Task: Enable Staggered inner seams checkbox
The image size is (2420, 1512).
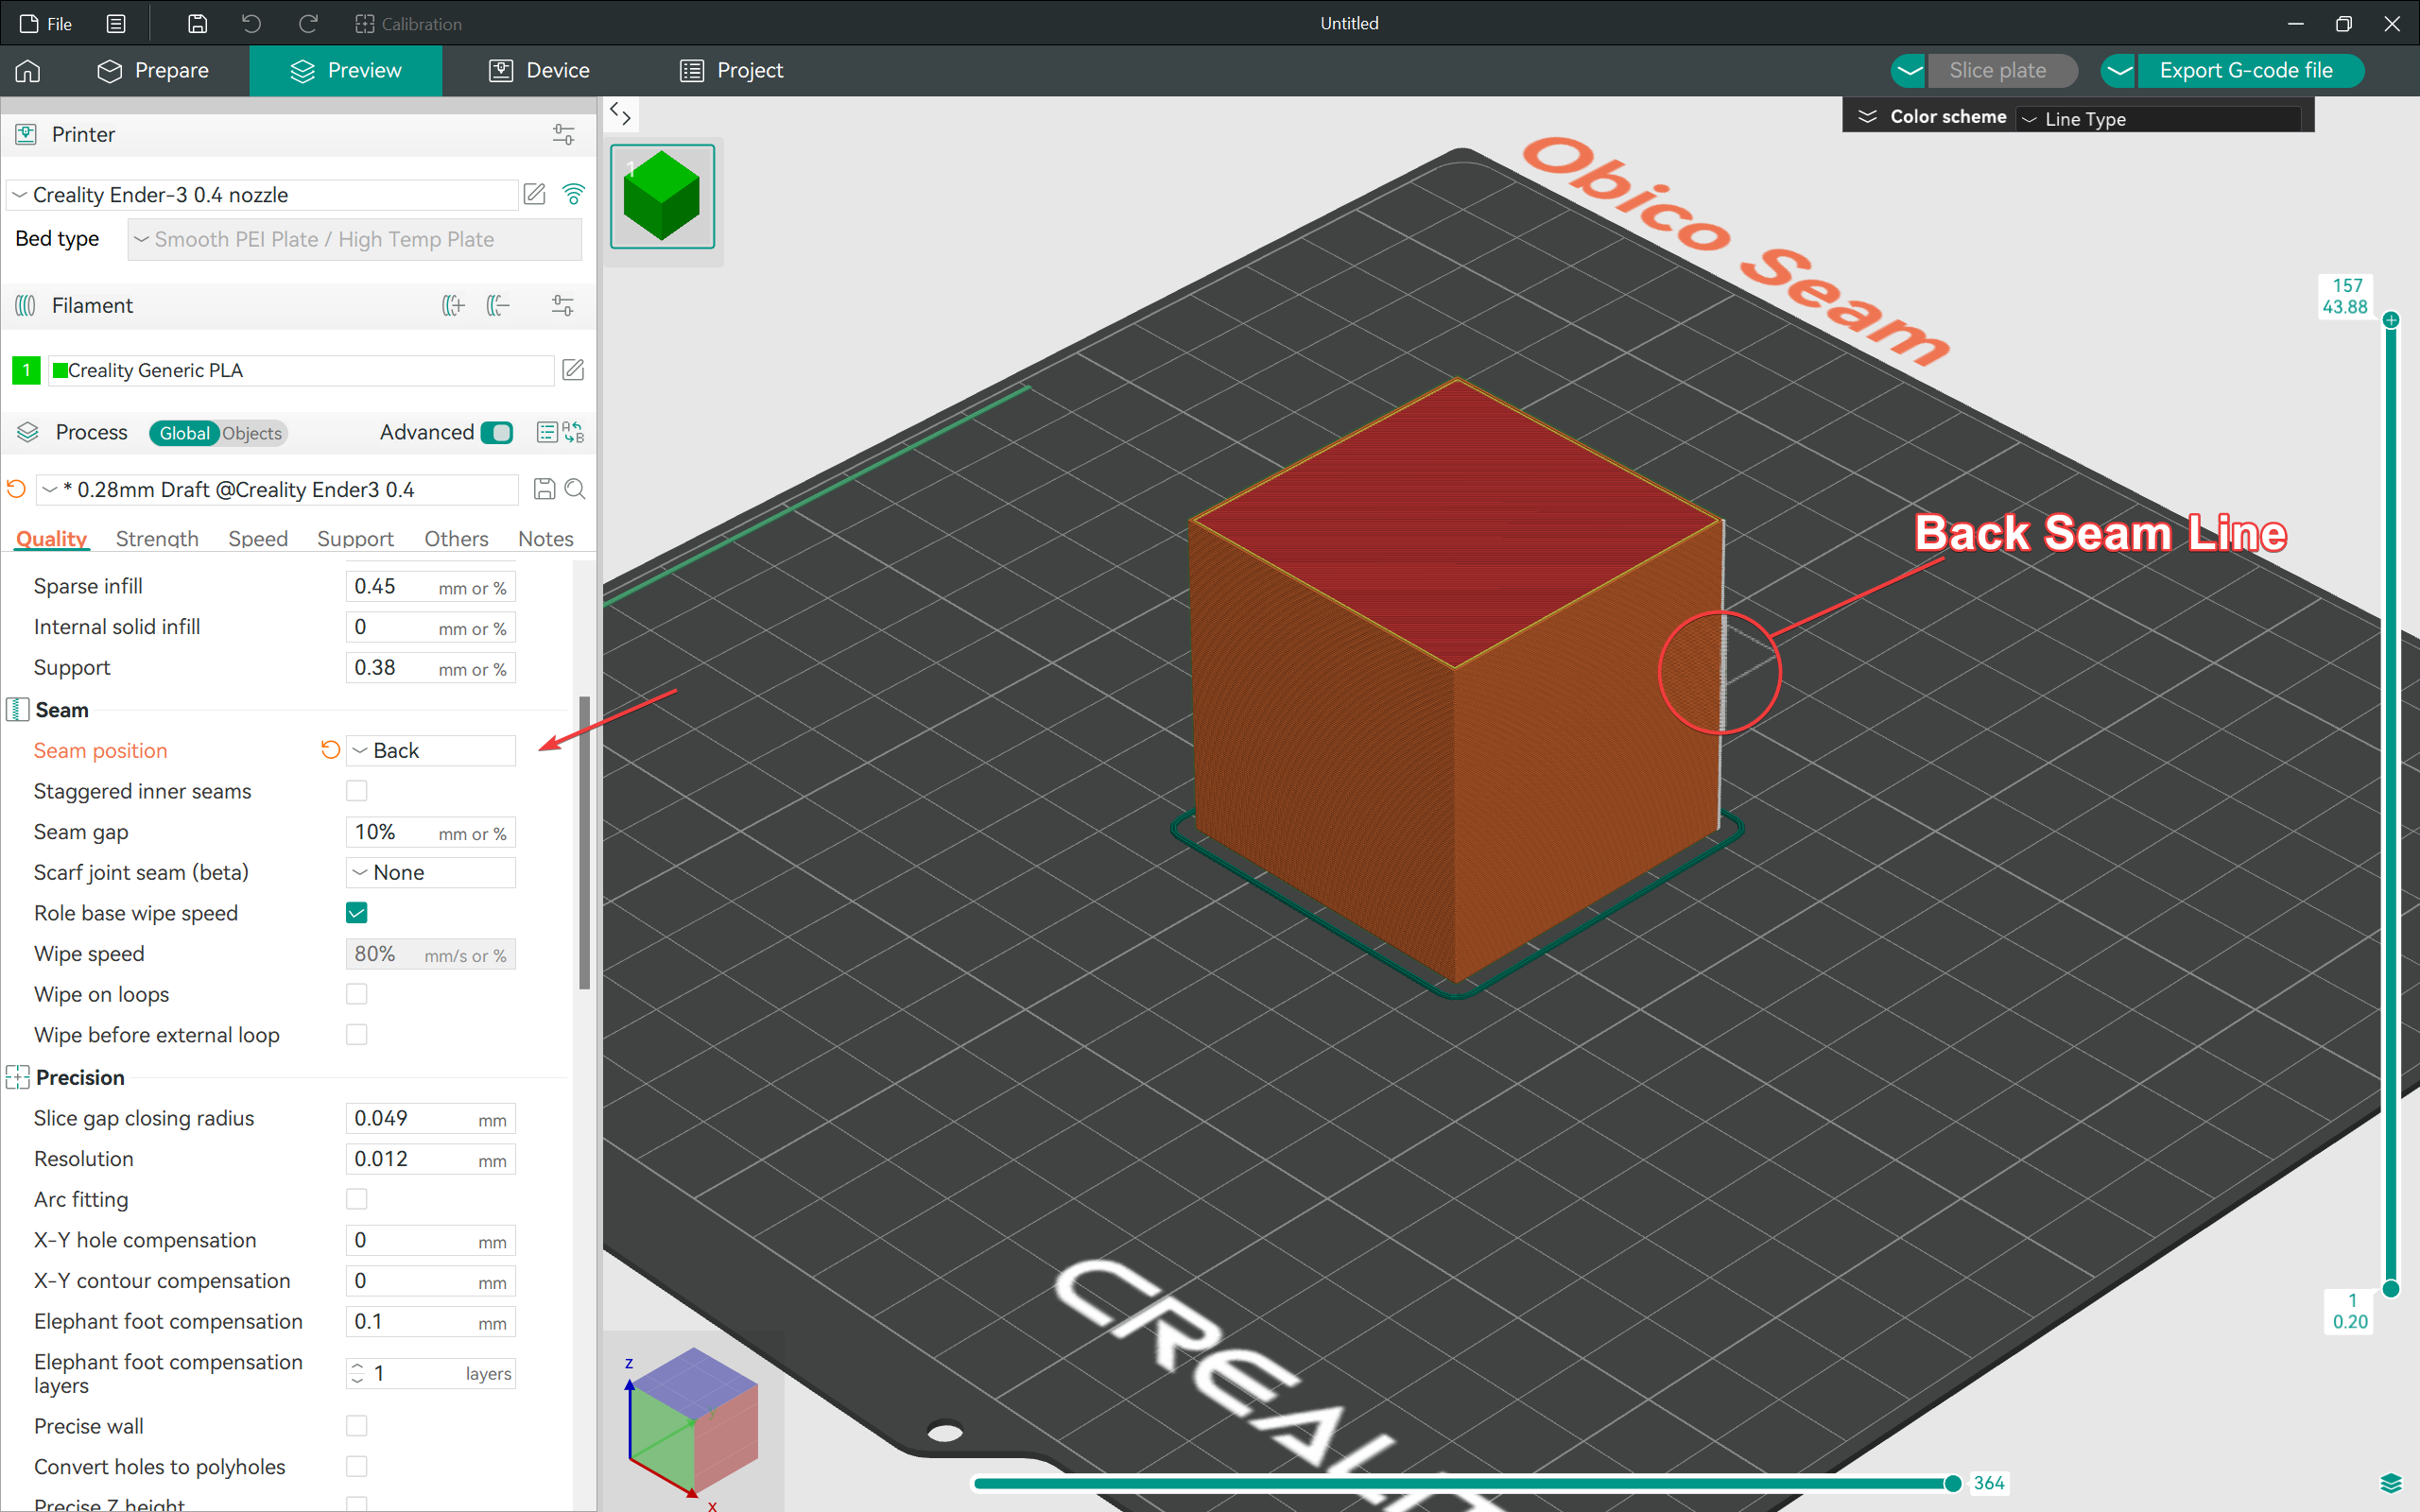Action: 357,791
